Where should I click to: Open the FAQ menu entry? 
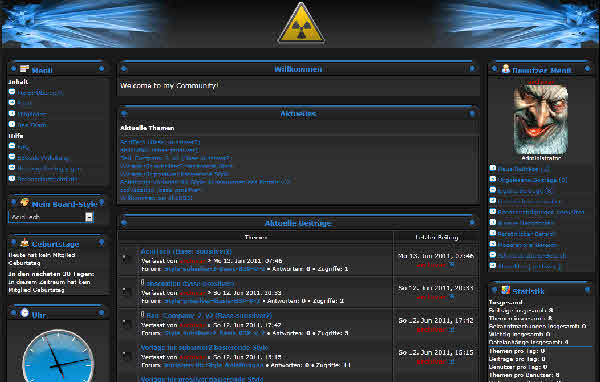coord(23,147)
